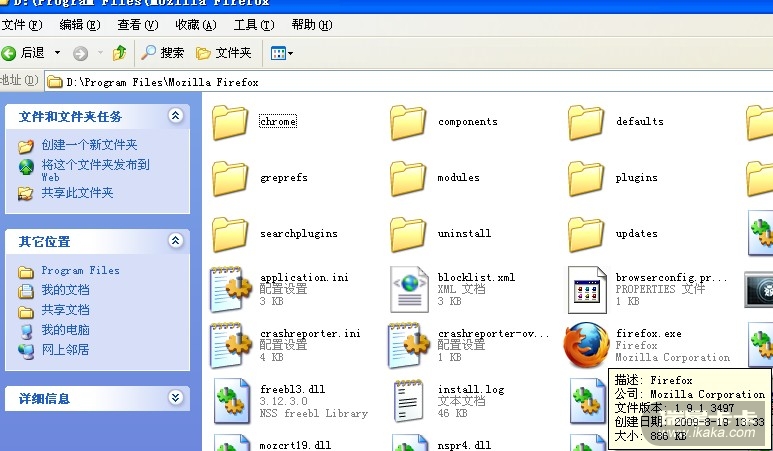Toggle the Folders (文件夹) pane button
Screen dimensions: 773x451
point(224,53)
